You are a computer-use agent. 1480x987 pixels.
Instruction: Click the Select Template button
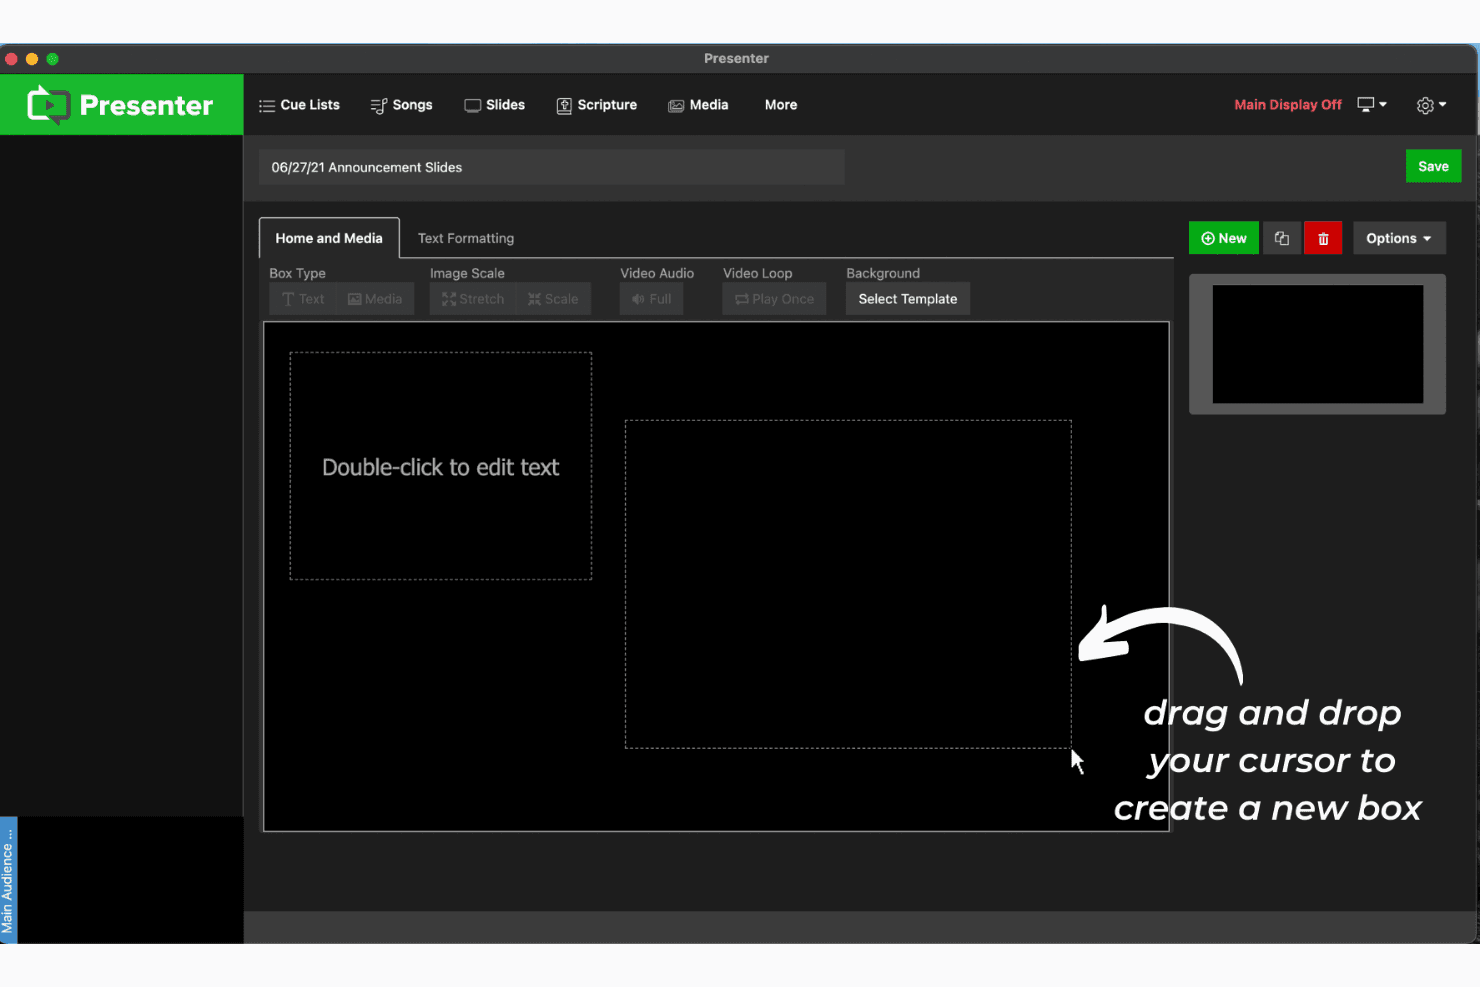908,299
